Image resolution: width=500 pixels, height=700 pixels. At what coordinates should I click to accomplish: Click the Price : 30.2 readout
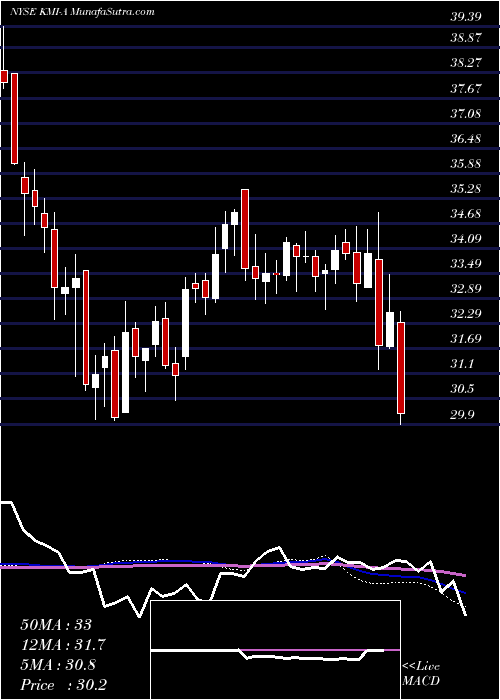63,685
